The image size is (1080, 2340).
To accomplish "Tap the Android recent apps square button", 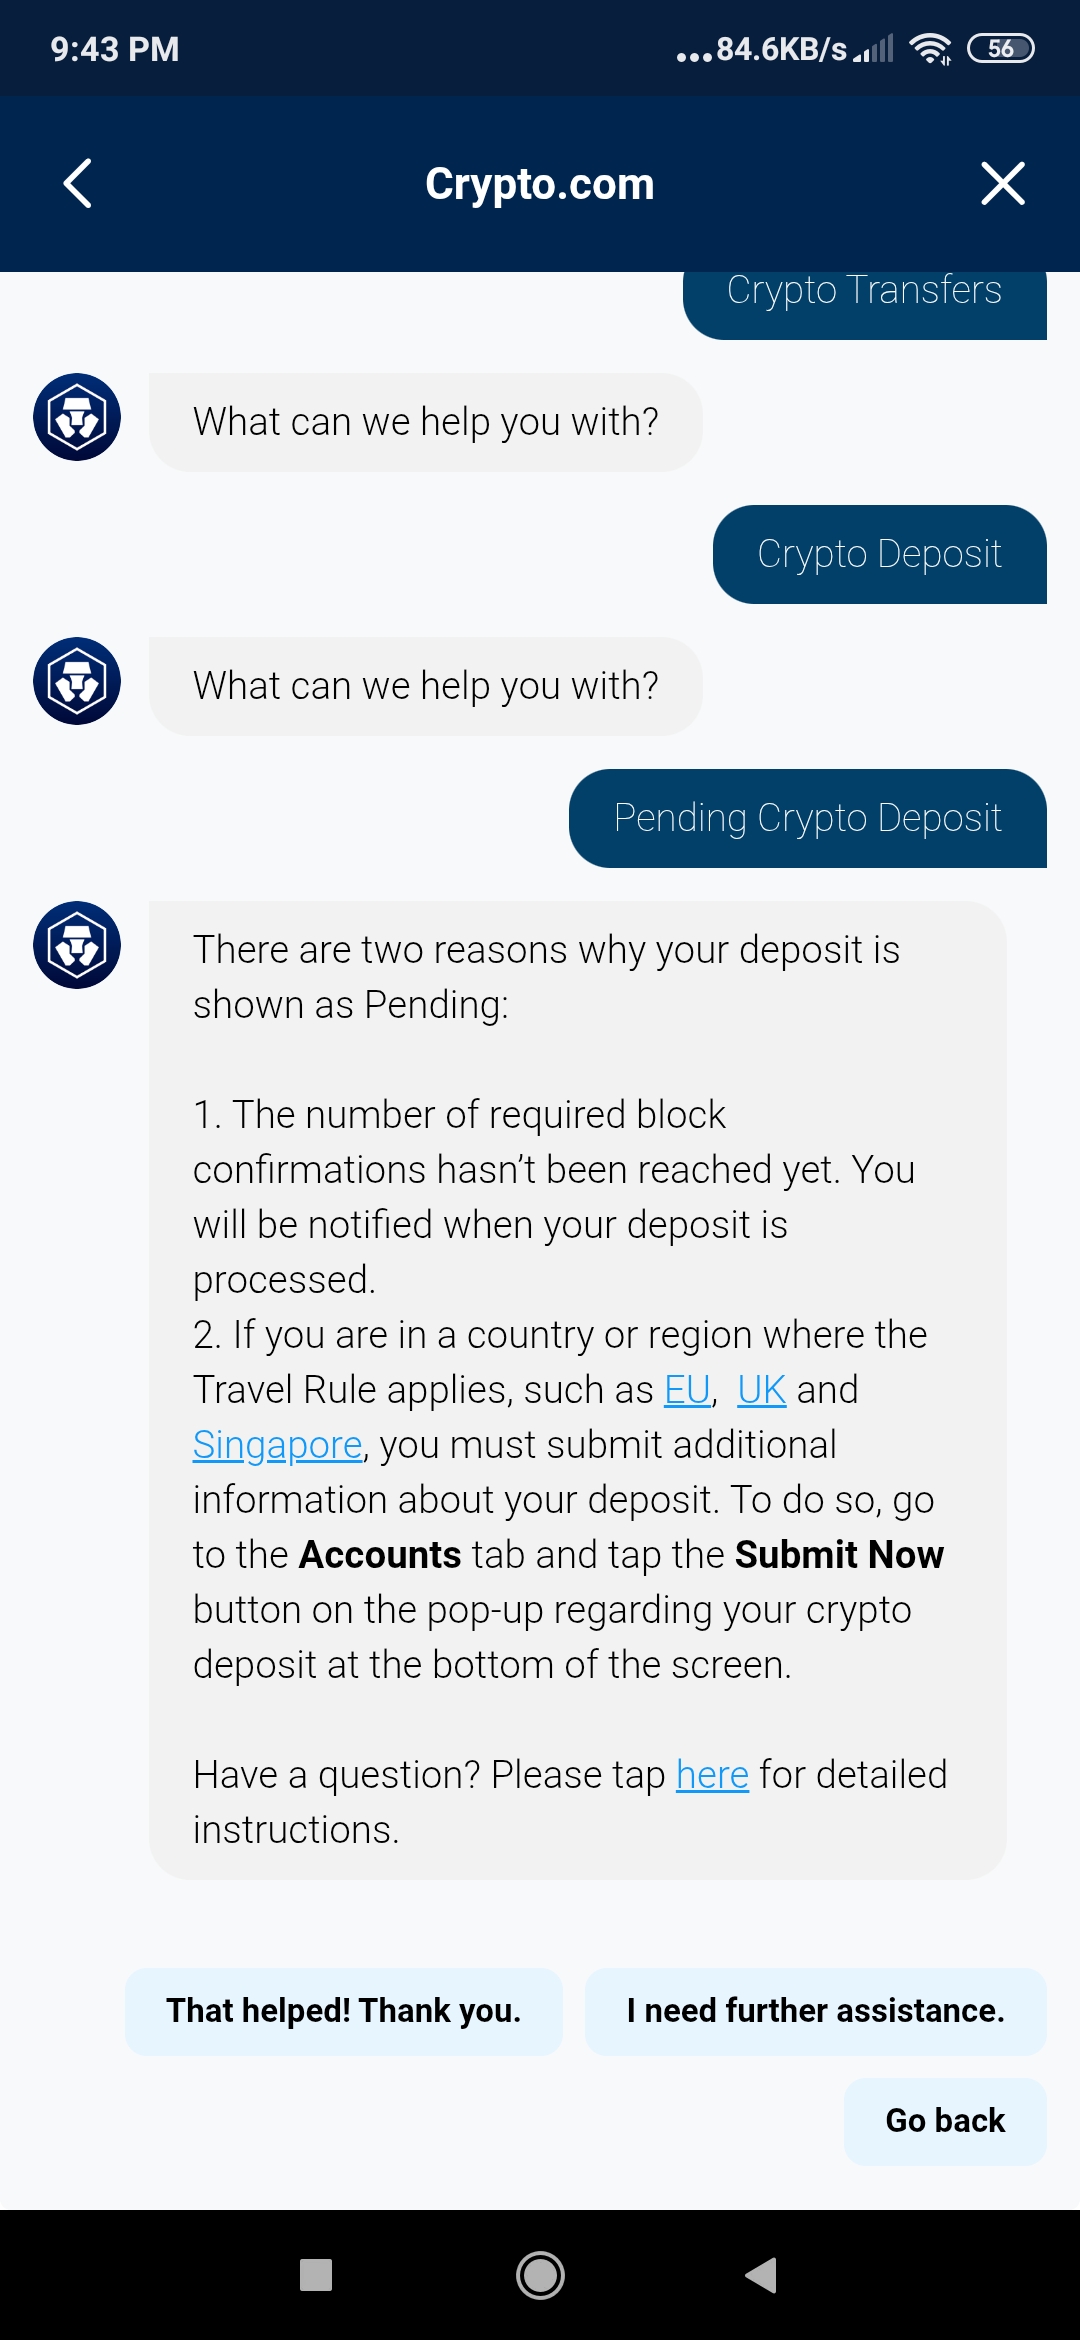I will (x=316, y=2275).
